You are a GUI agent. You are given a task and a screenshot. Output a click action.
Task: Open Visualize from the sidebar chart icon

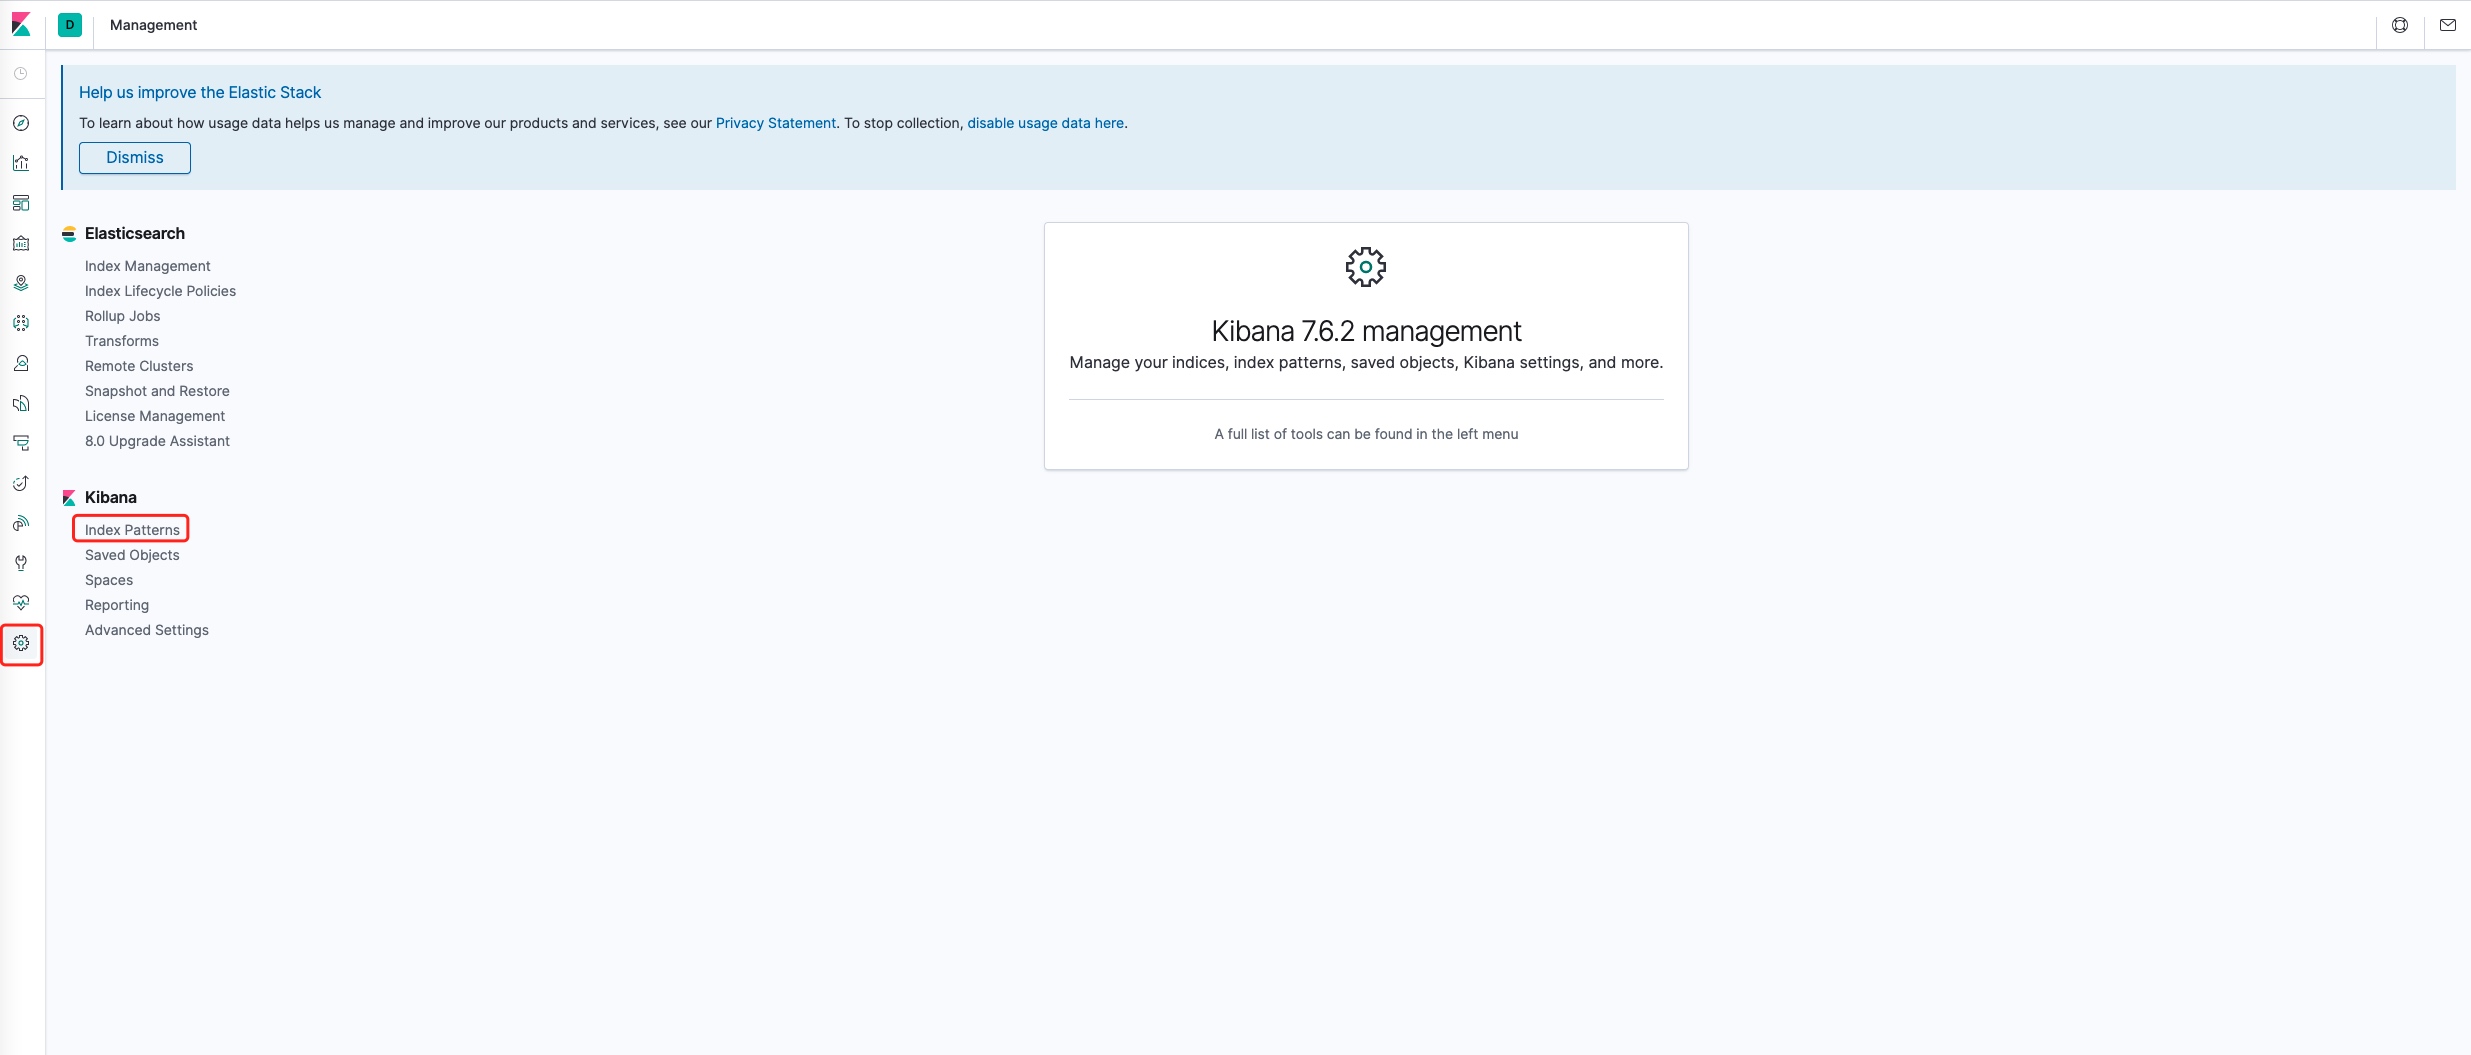click(21, 163)
